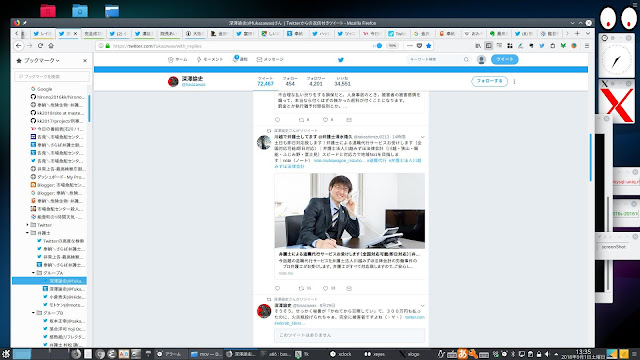This screenshot has width=640, height=360.
Task: Expand the Twitter bookmark folder
Action: (27, 225)
